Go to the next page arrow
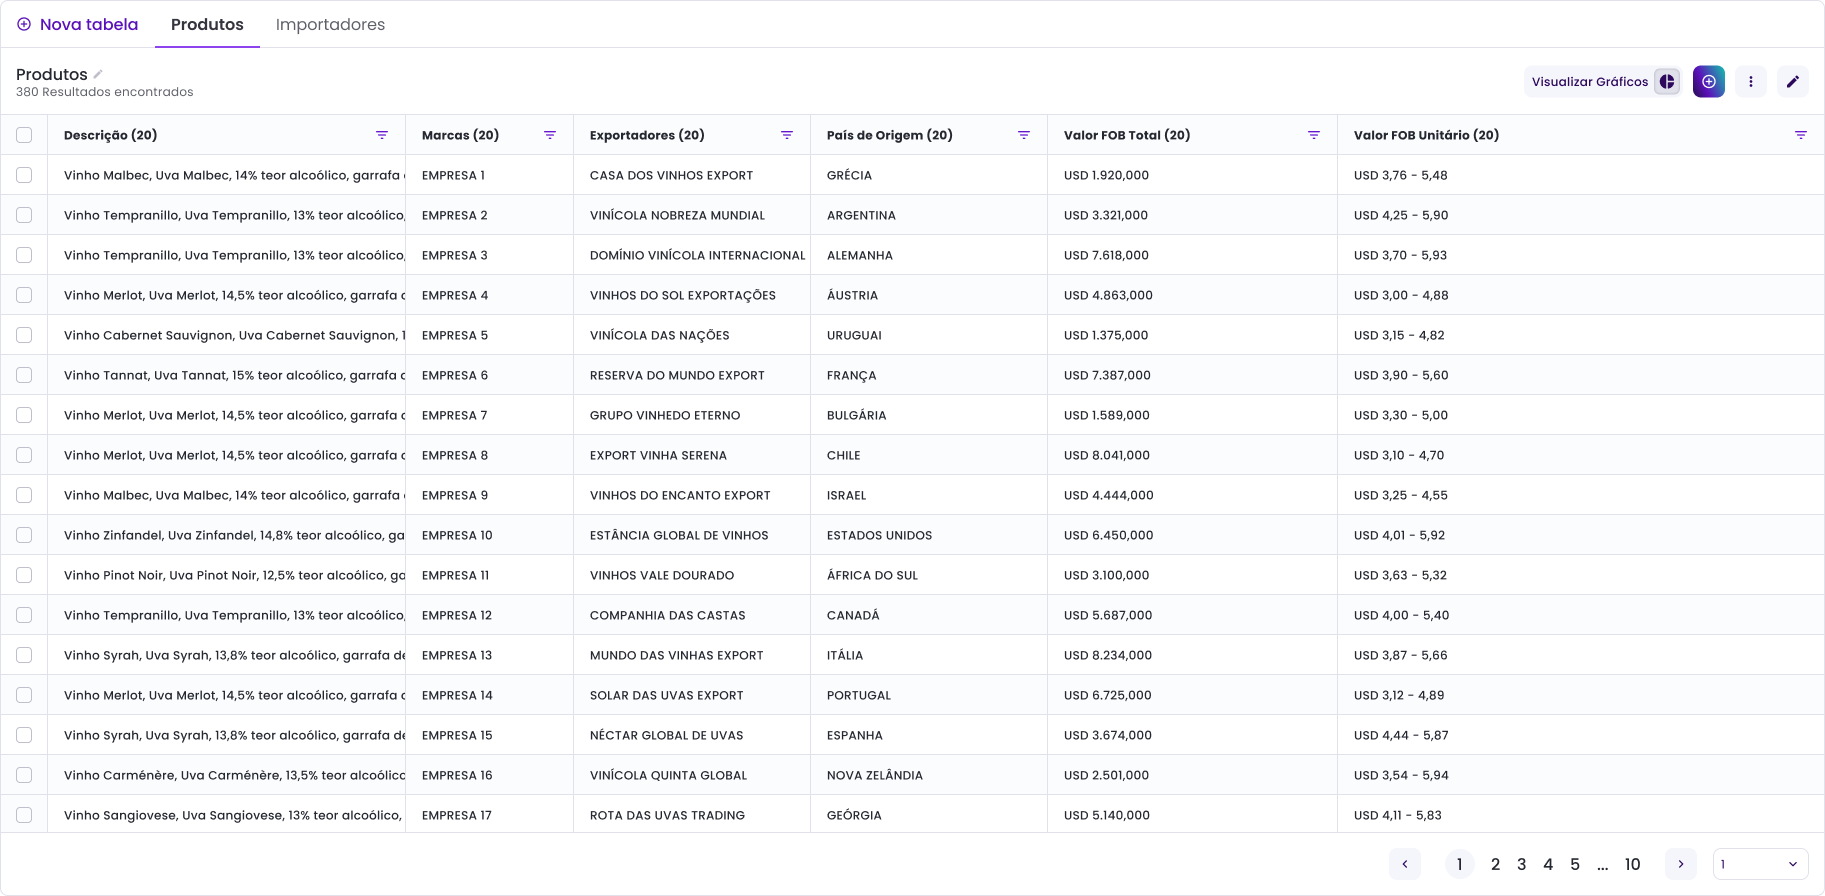 (1681, 864)
